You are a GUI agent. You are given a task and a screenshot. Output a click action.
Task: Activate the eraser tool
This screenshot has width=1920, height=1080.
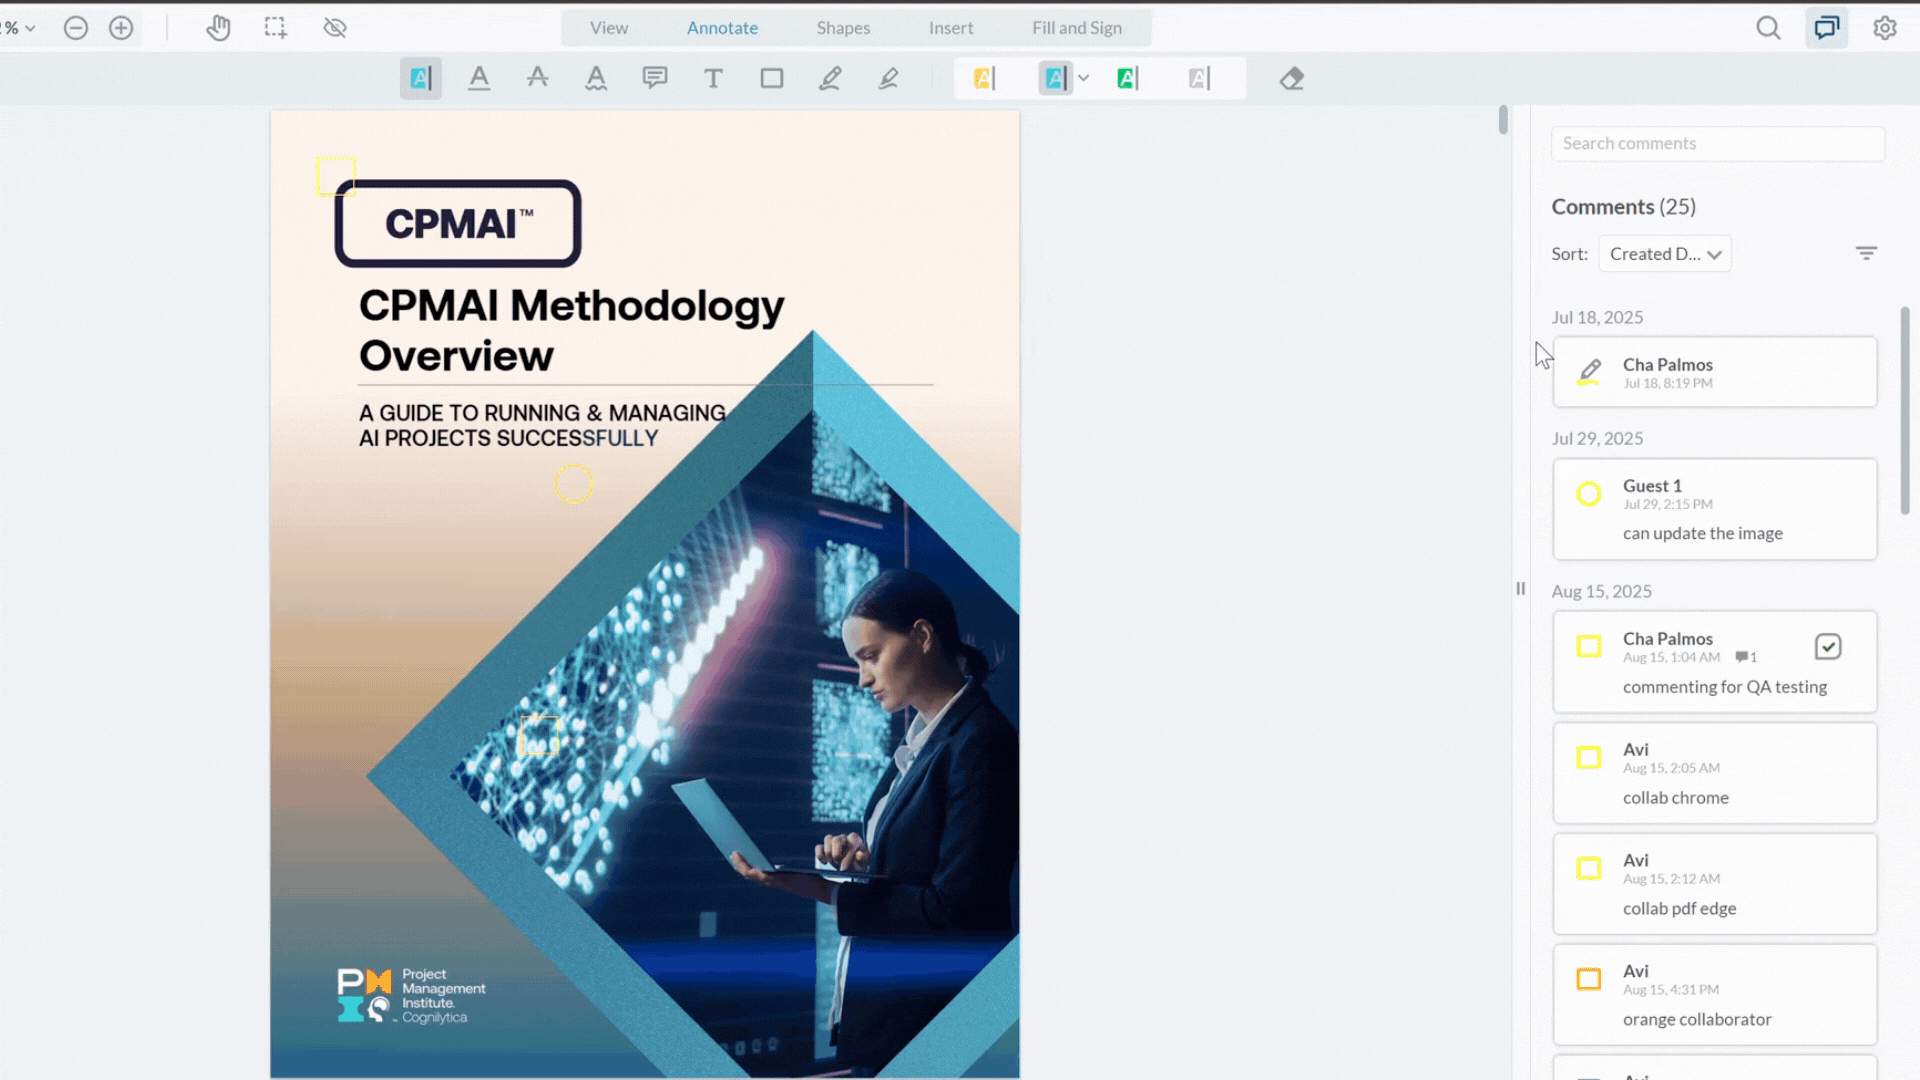1291,78
